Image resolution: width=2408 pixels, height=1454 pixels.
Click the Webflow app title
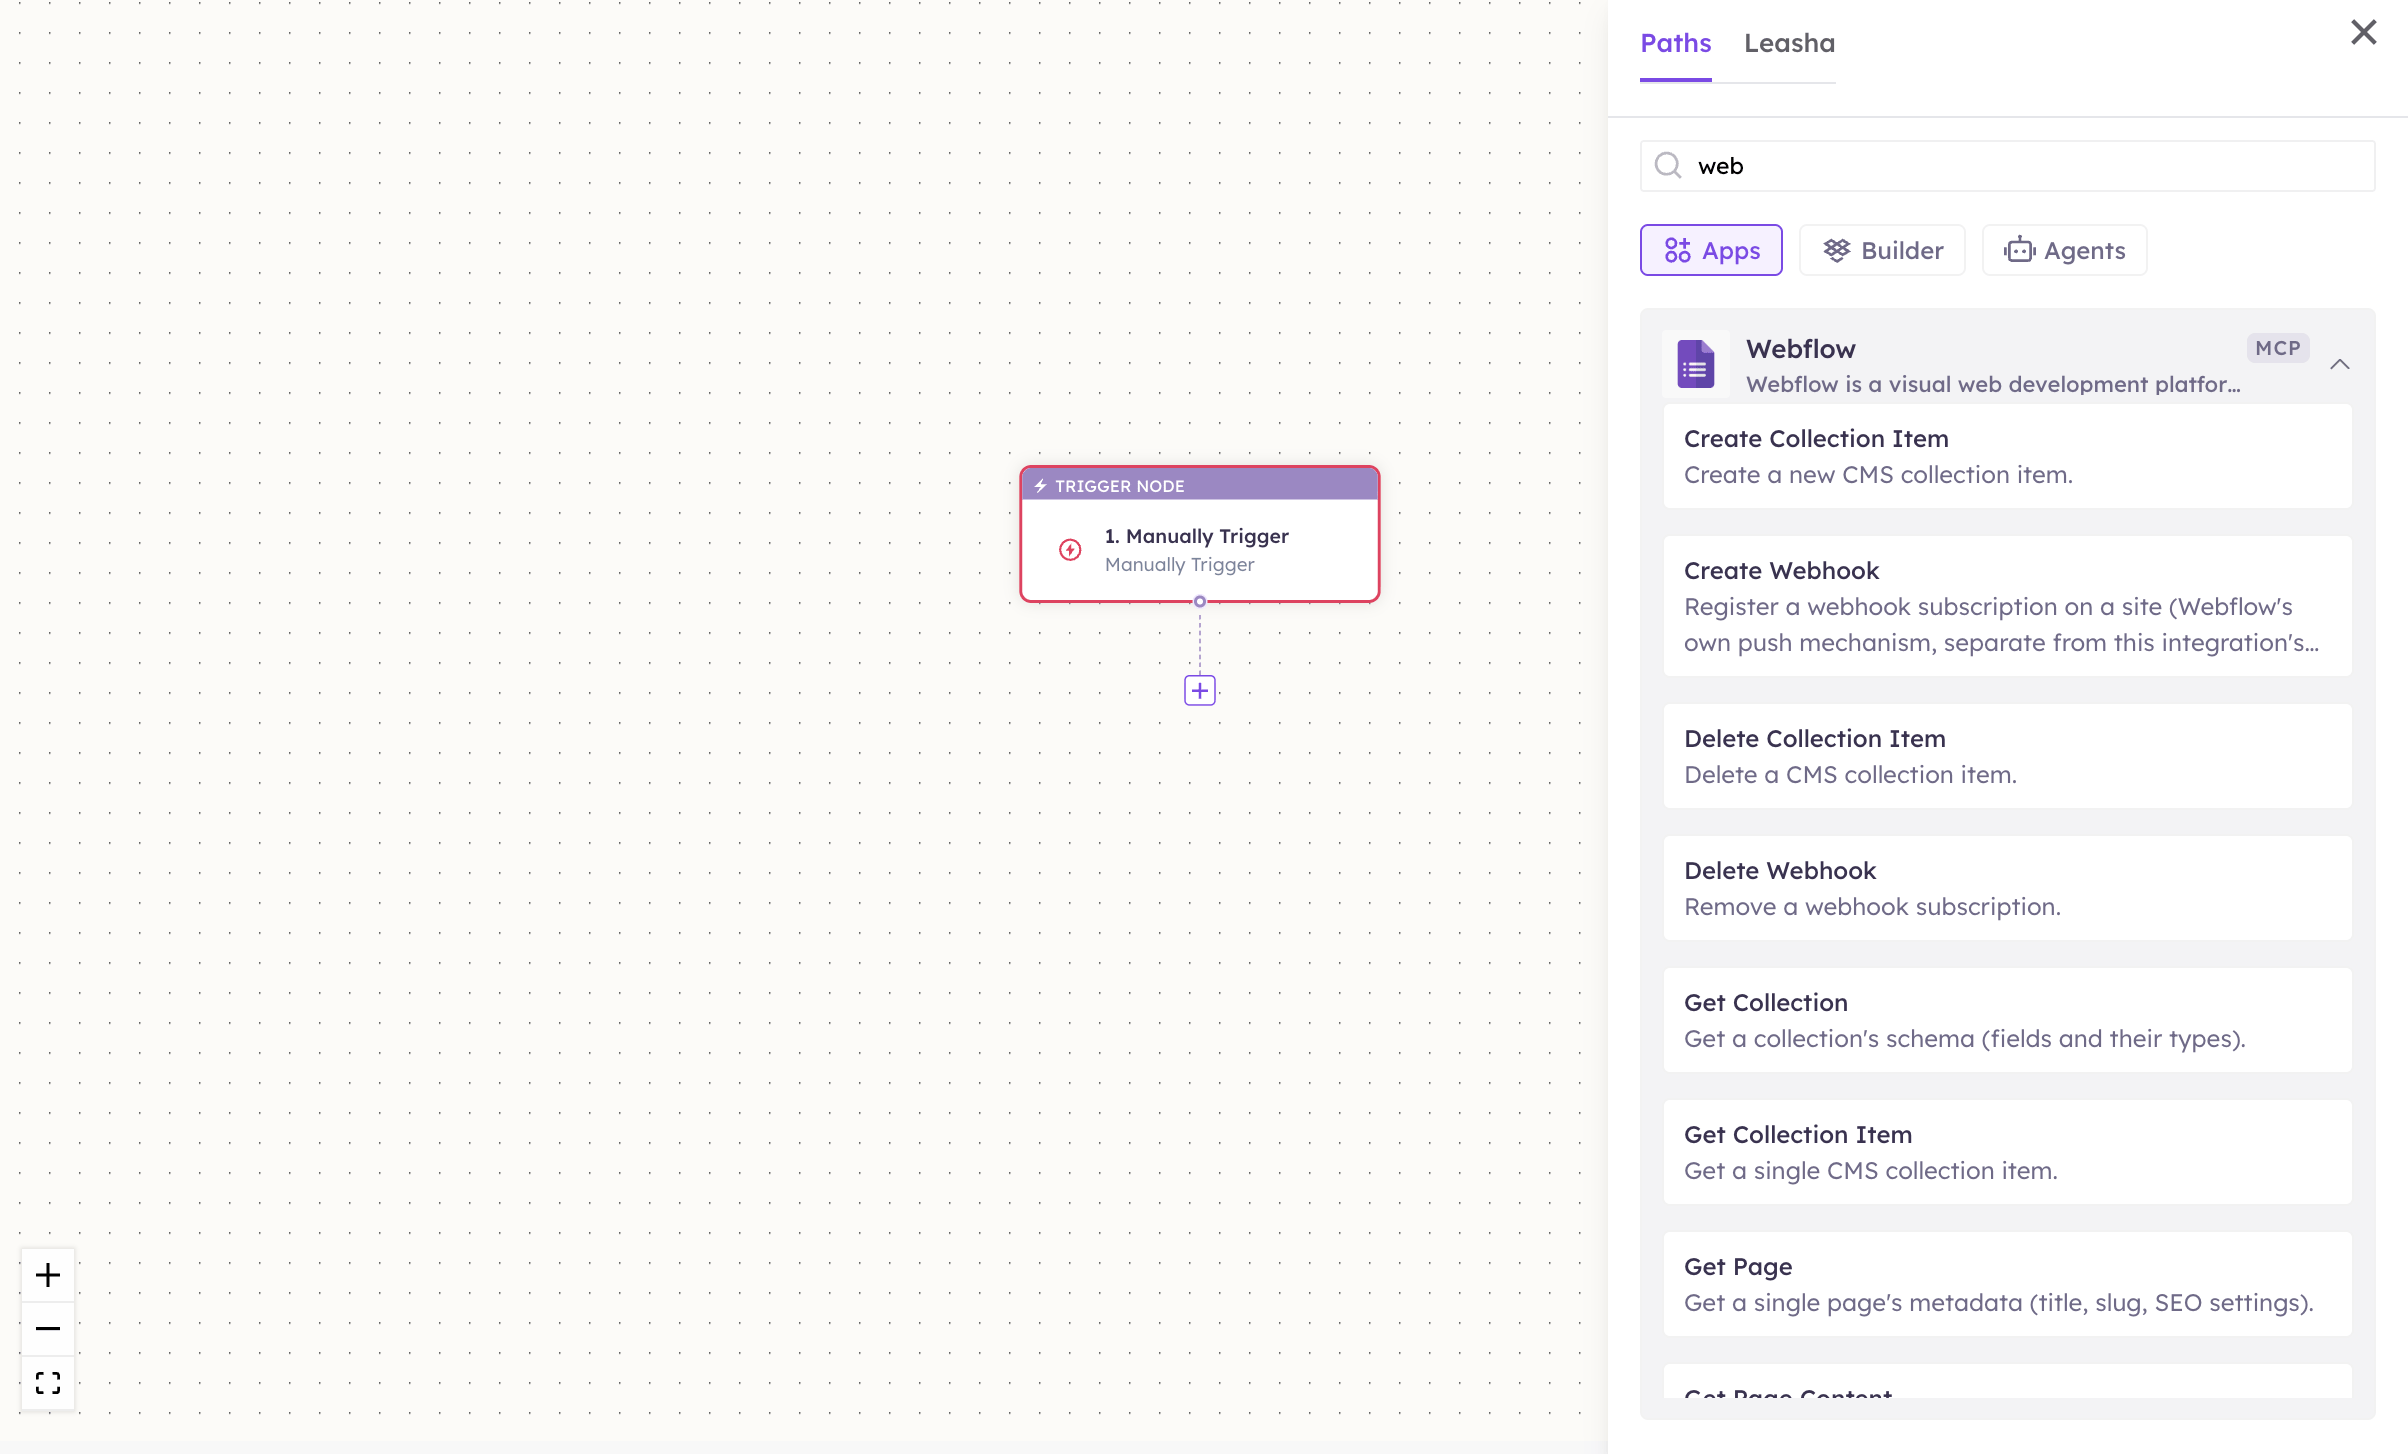click(1800, 349)
